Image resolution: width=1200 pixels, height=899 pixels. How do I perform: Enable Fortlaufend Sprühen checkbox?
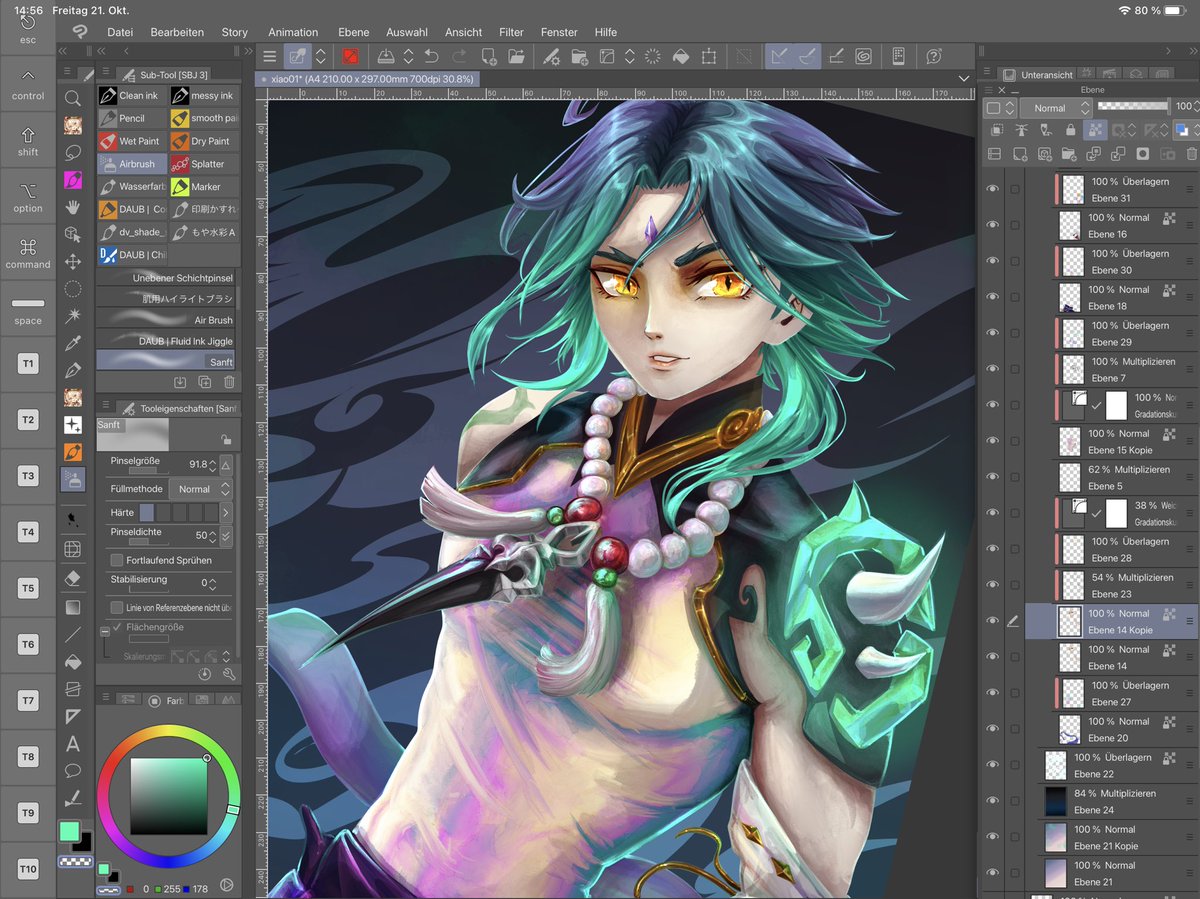pyautogui.click(x=117, y=560)
